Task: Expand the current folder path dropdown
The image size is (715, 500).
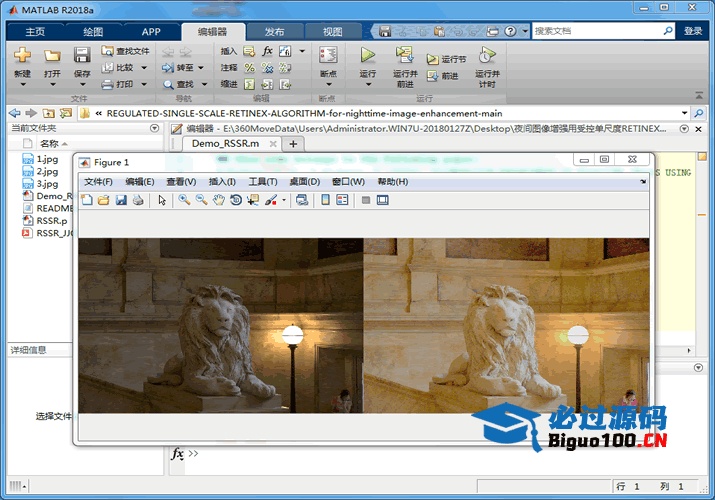Action: (685, 113)
